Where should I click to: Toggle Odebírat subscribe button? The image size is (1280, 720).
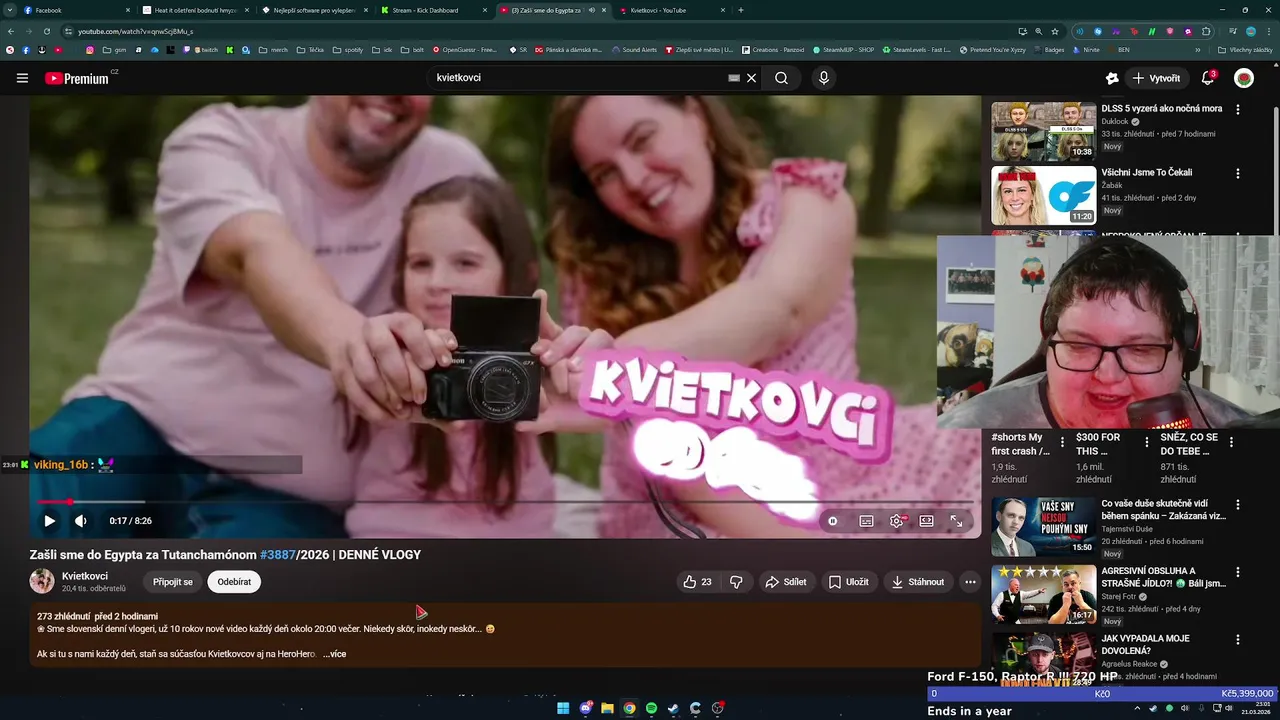234,582
